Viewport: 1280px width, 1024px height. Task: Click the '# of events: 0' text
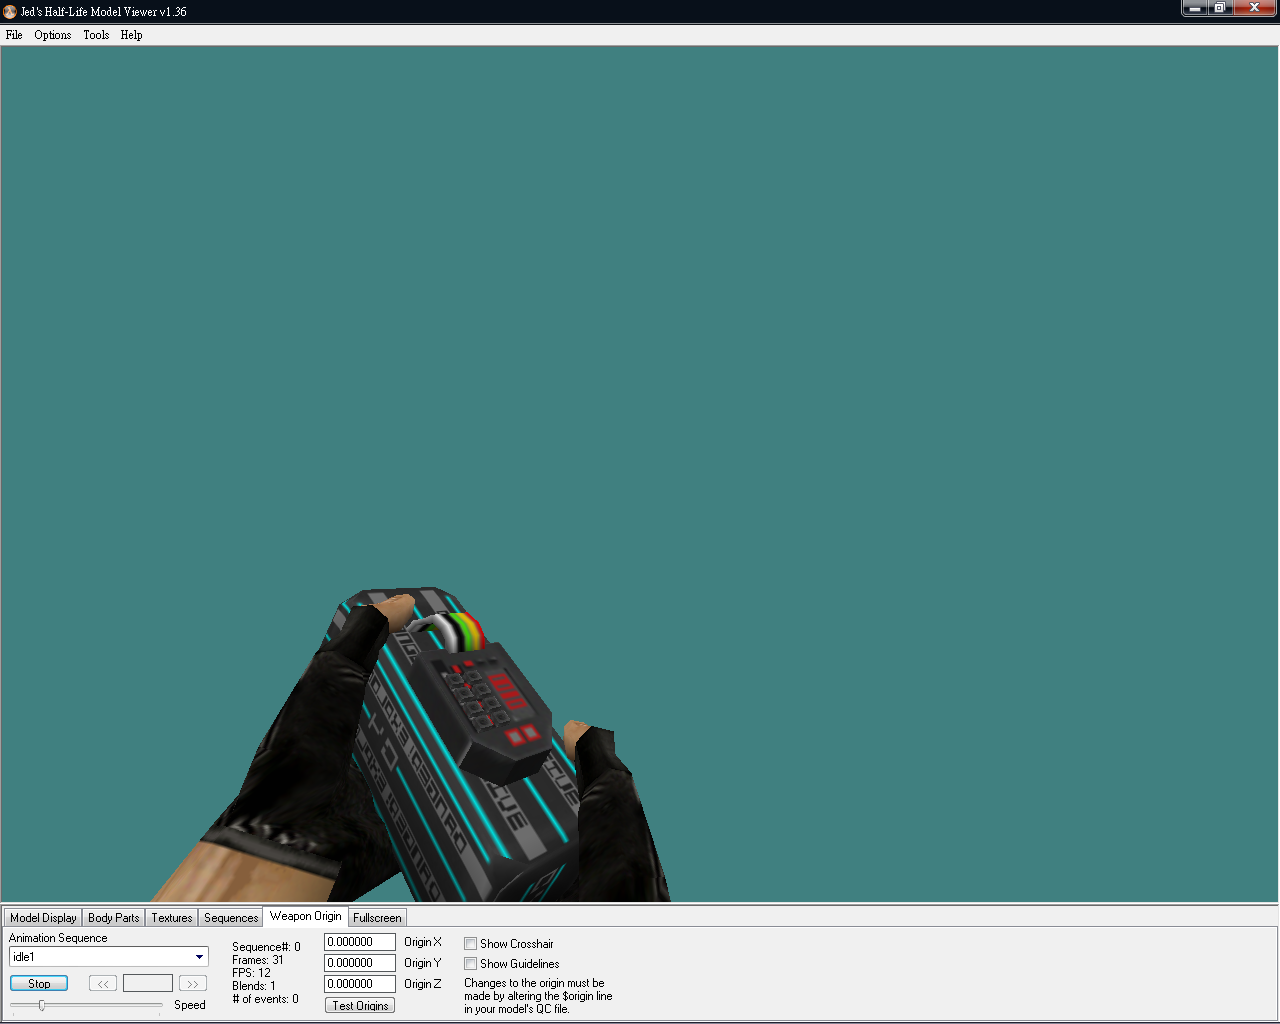265,999
